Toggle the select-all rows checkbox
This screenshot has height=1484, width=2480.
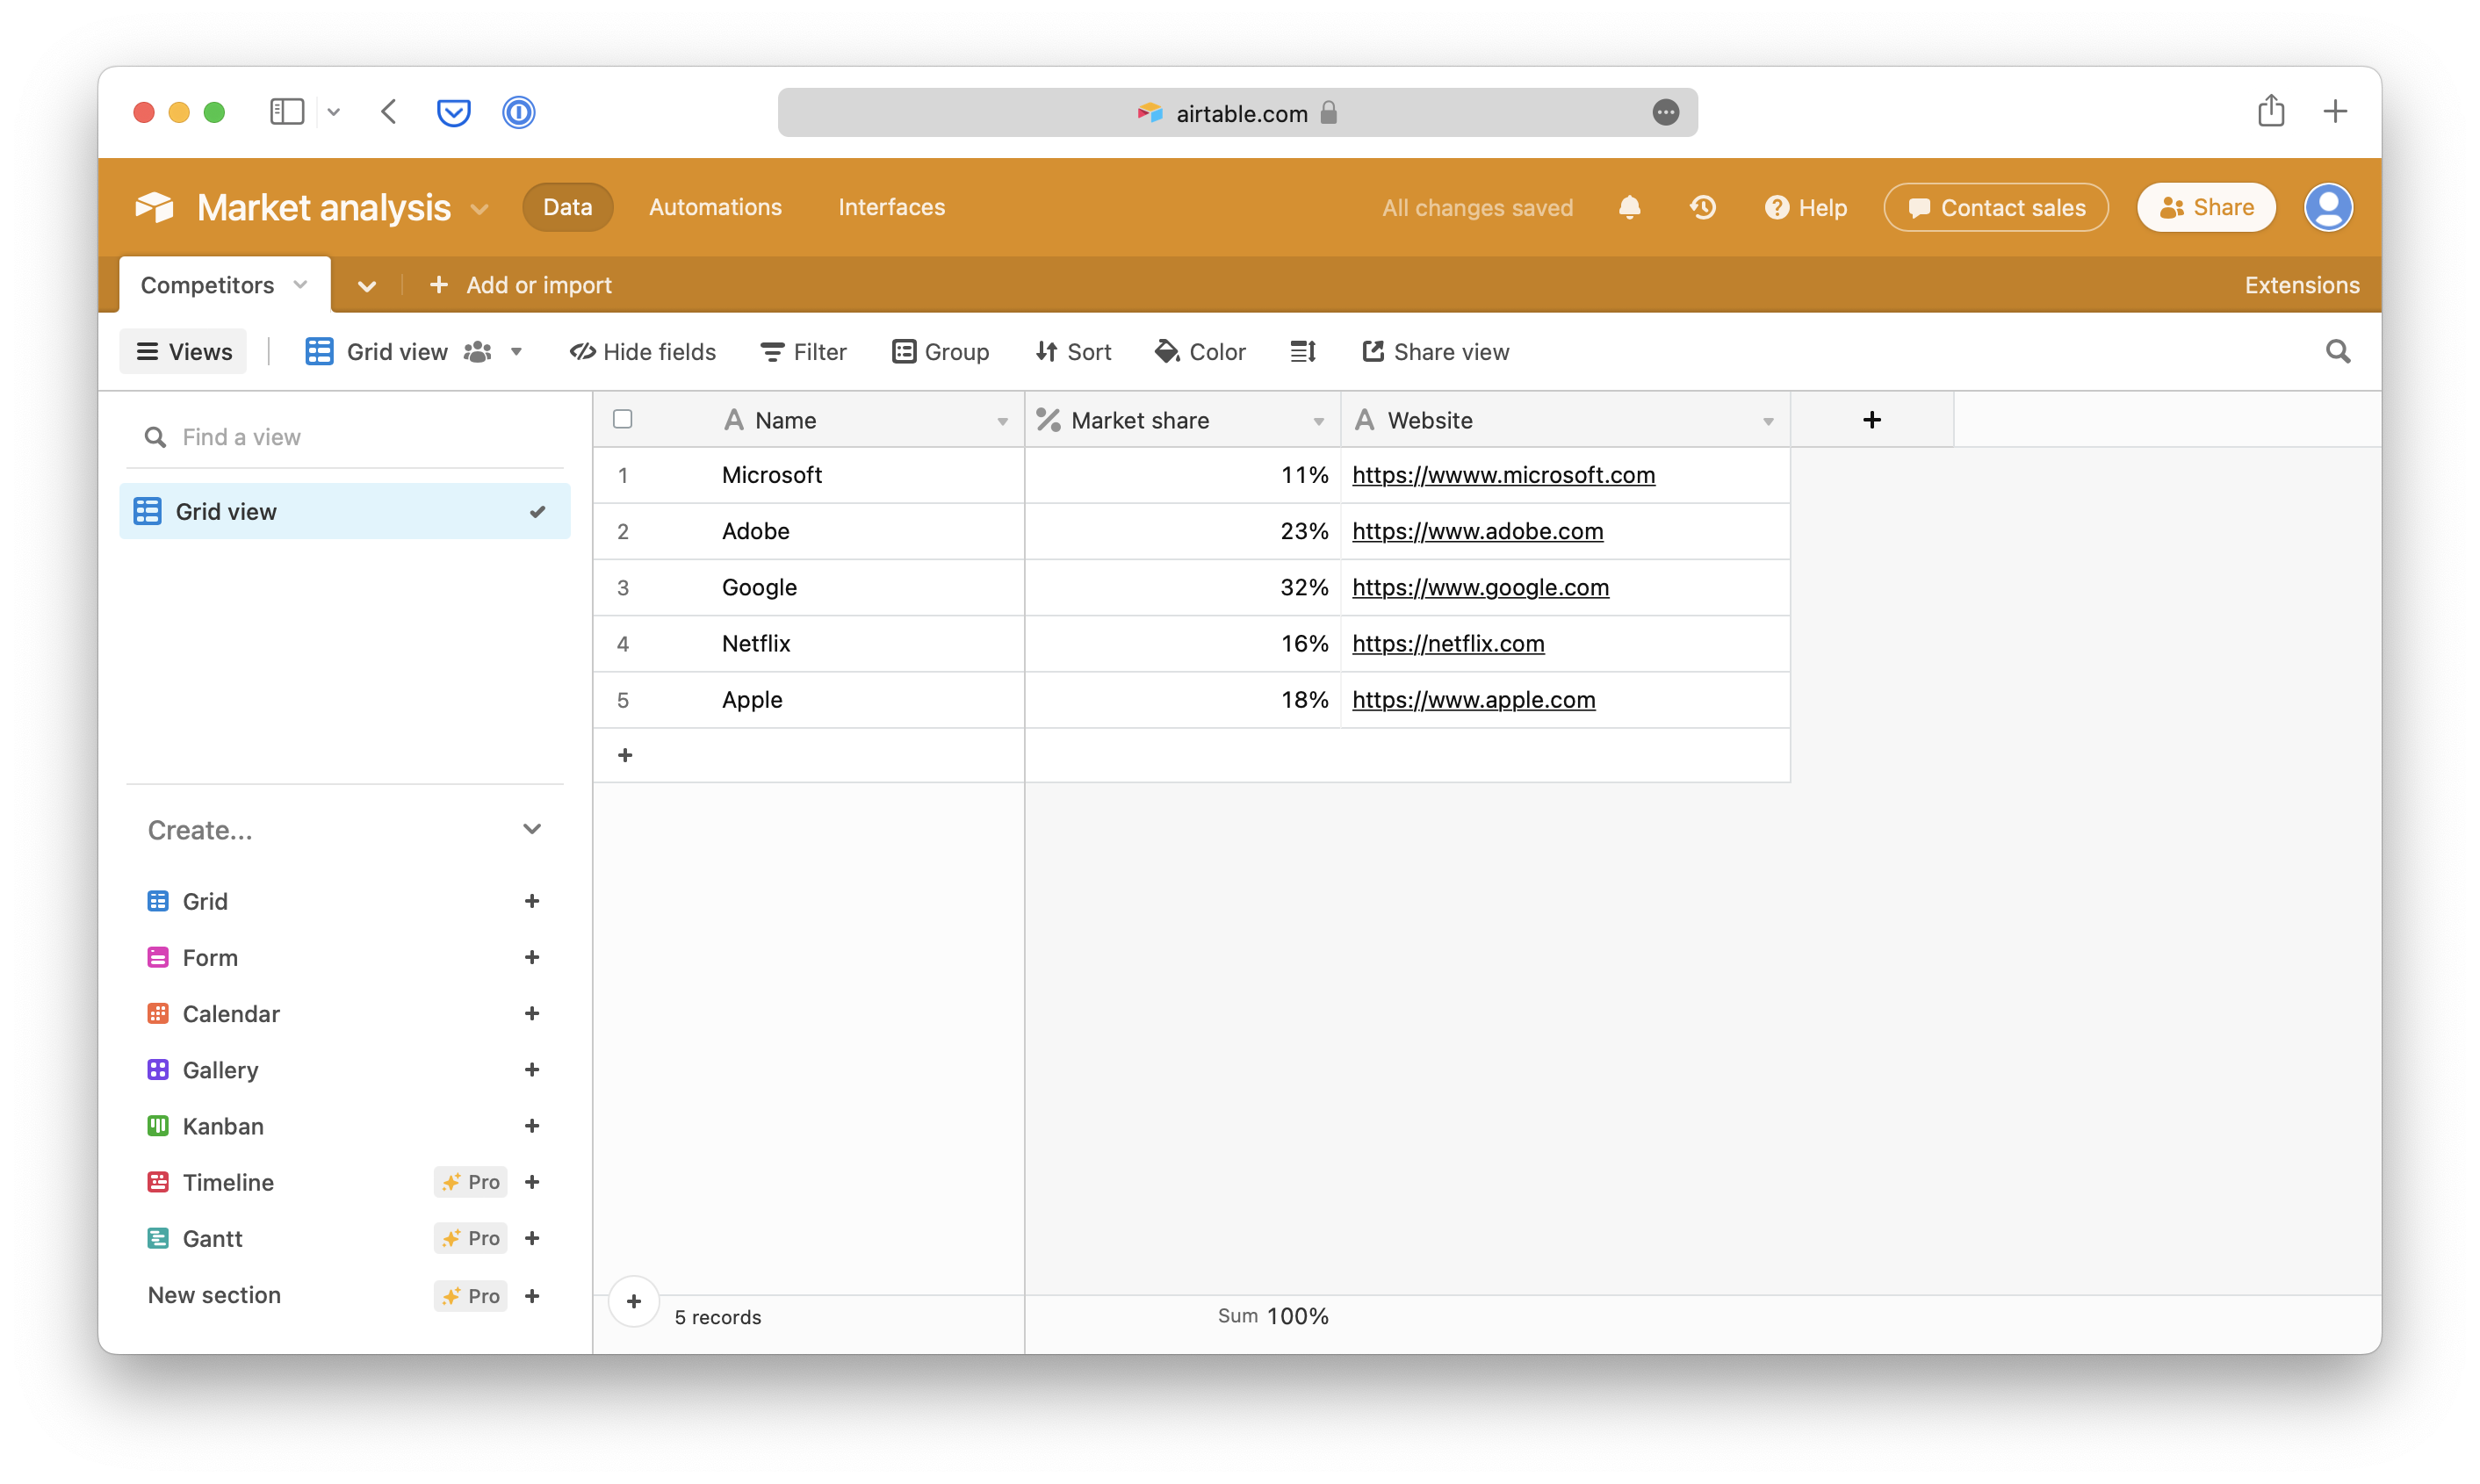622,419
